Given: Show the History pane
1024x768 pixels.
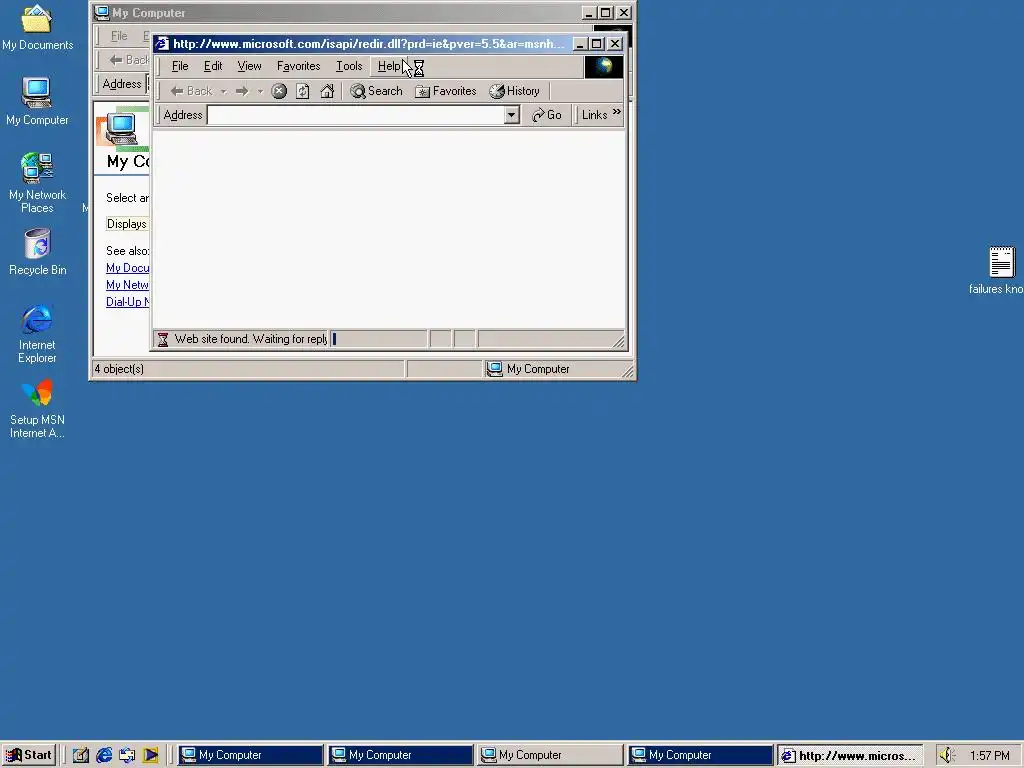Looking at the screenshot, I should click(515, 91).
